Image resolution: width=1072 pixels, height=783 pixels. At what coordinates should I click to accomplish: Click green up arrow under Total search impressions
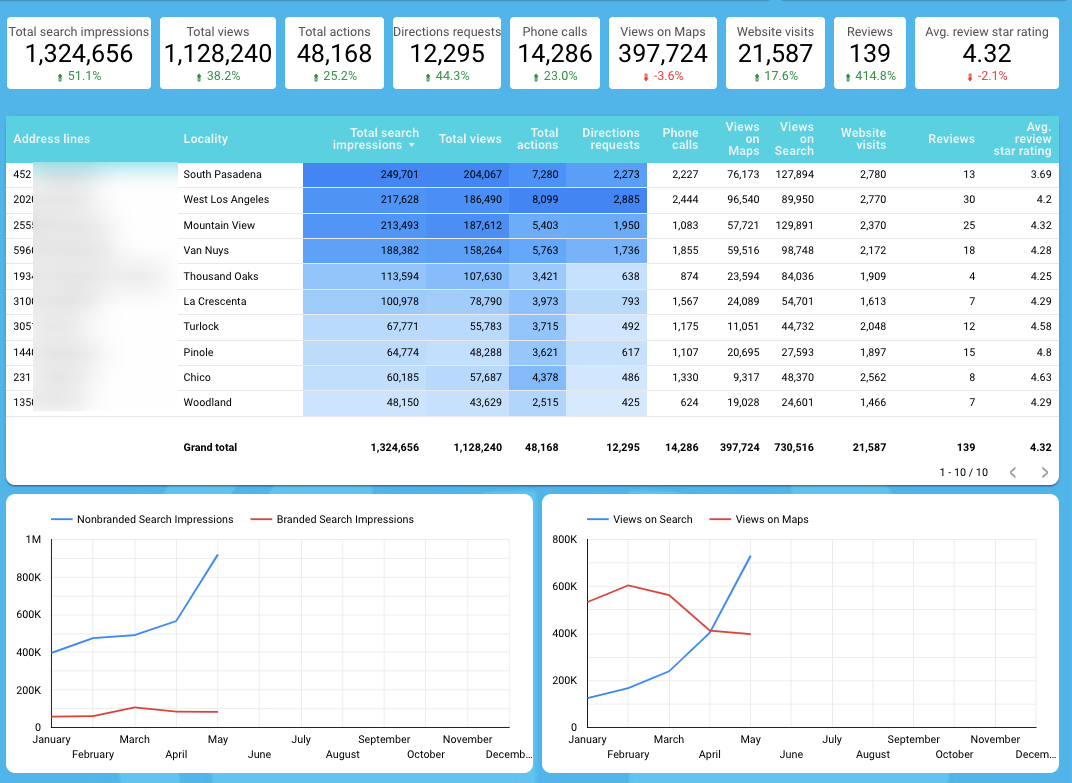coord(60,77)
